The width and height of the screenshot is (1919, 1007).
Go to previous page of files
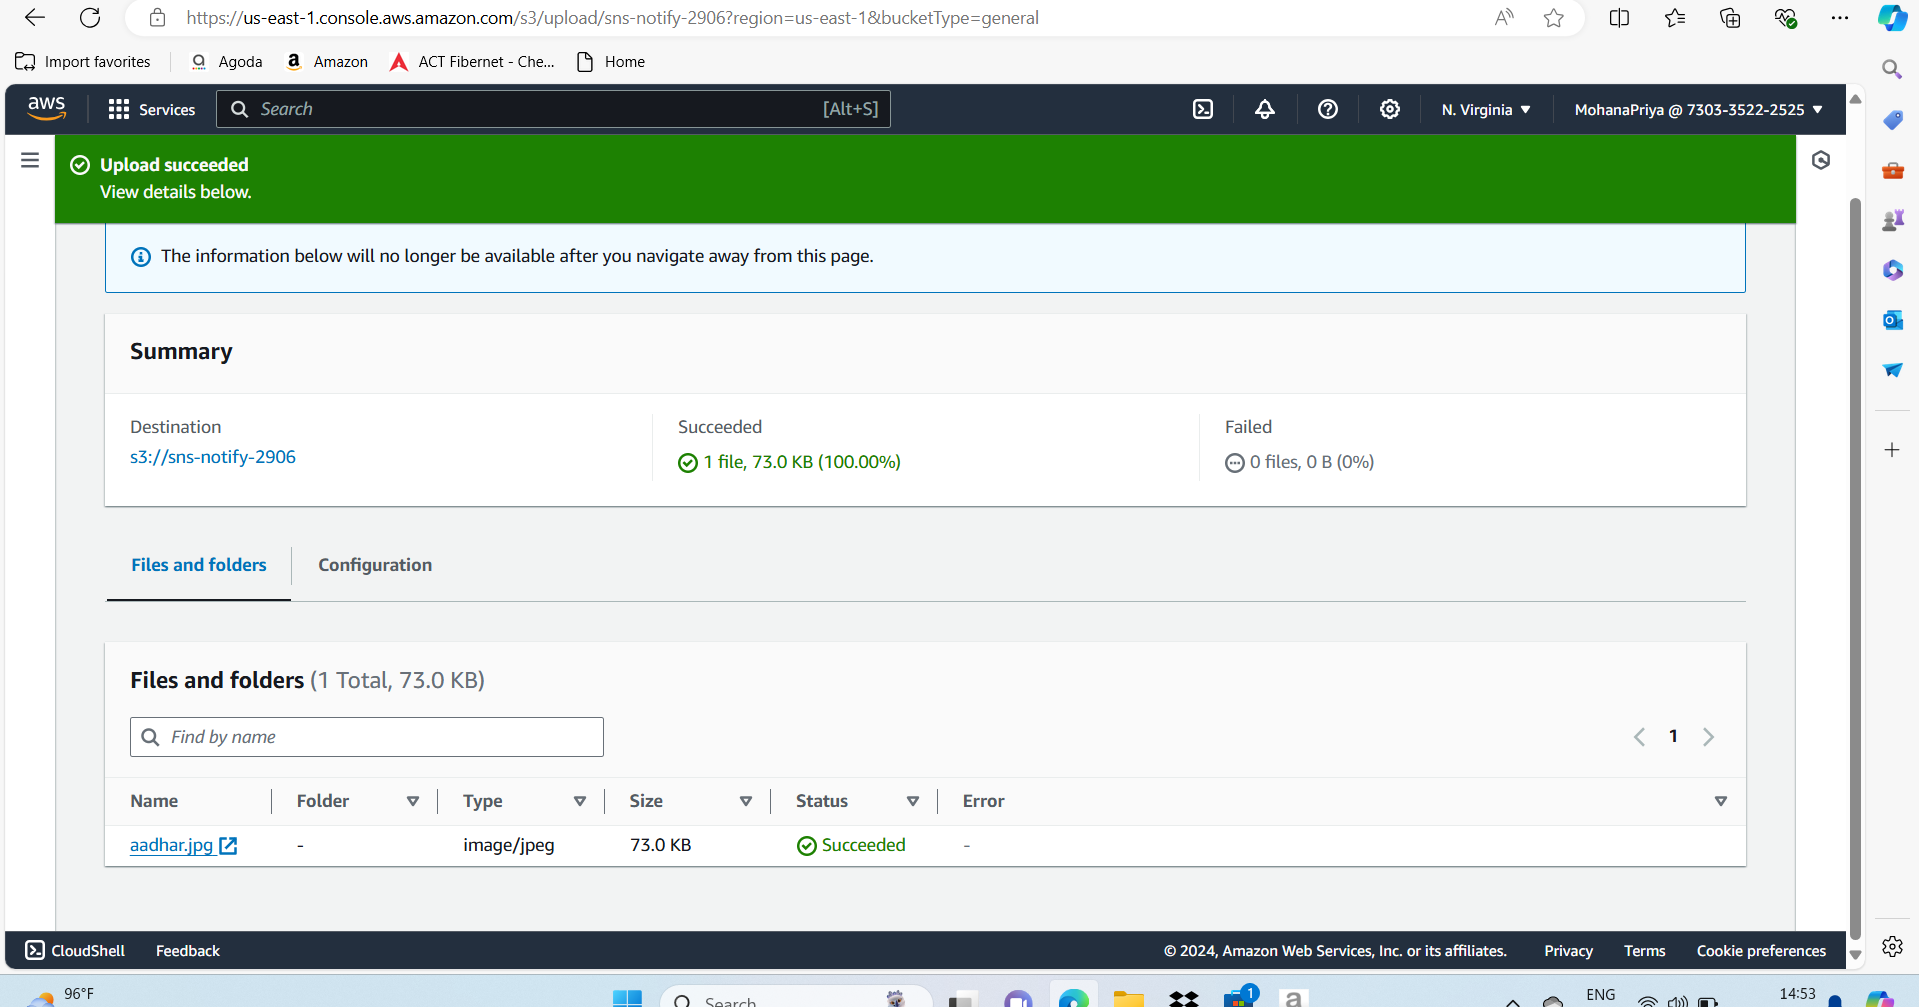point(1639,737)
